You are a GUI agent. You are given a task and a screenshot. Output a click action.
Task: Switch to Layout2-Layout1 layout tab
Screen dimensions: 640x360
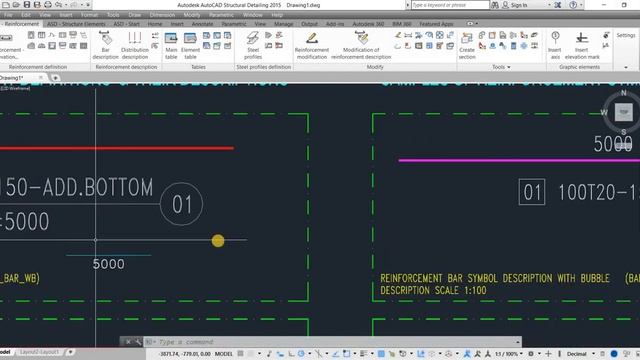(39, 352)
